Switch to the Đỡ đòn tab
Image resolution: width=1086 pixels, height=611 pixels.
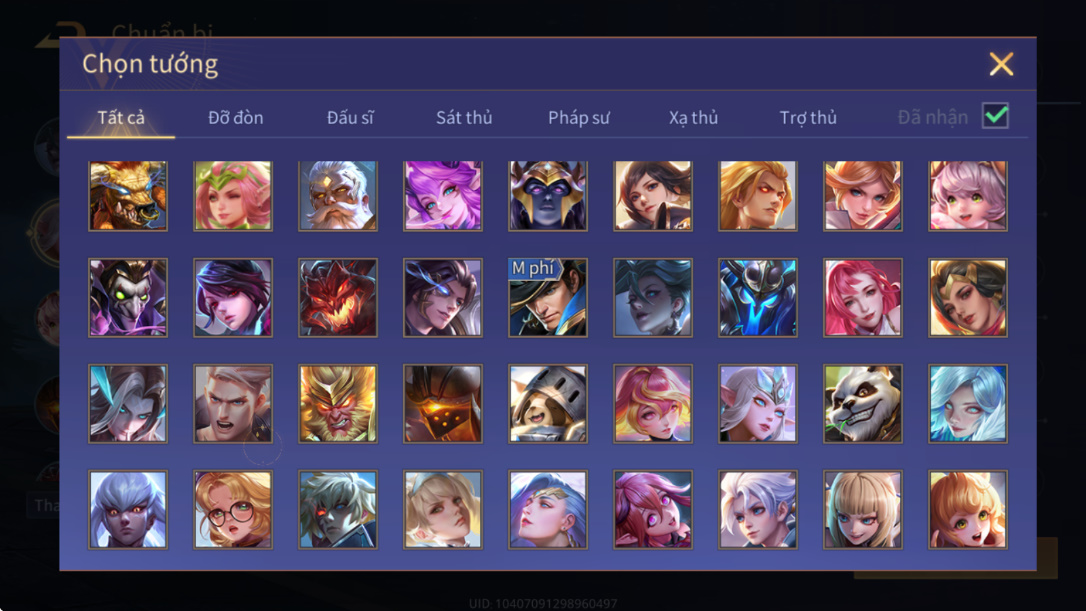point(235,118)
